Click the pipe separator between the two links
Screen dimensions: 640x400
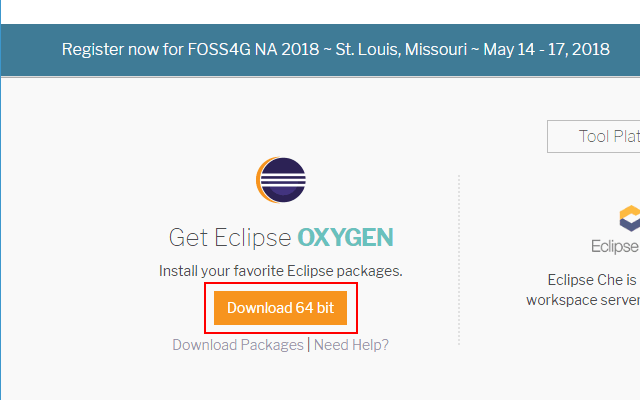click(309, 345)
